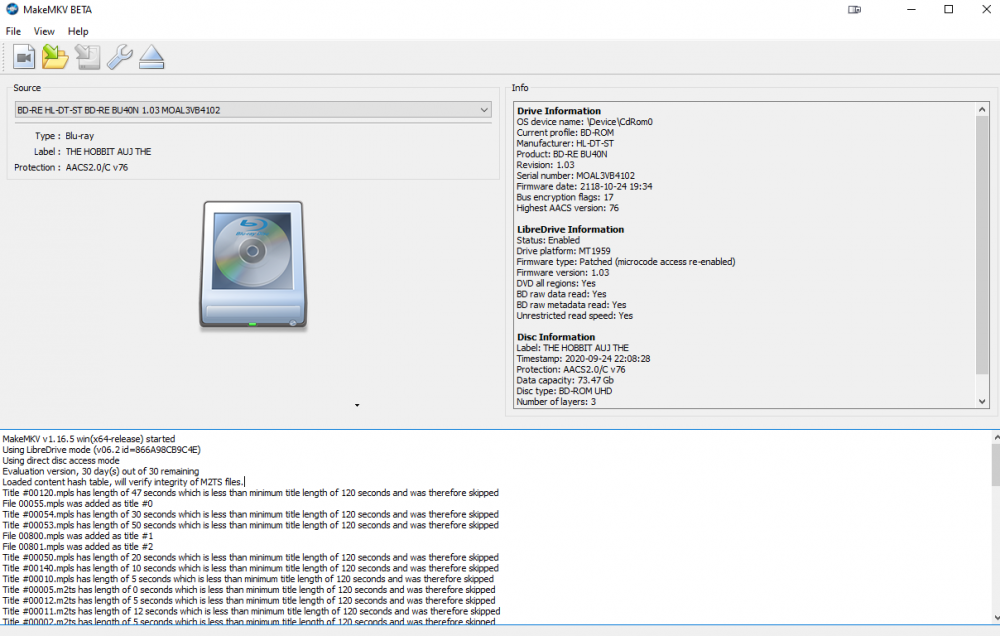Image resolution: width=1000 pixels, height=636 pixels.
Task: Click log line 'Evaluation version, 30 day(s) out of 30 remaining'
Action: [101, 471]
